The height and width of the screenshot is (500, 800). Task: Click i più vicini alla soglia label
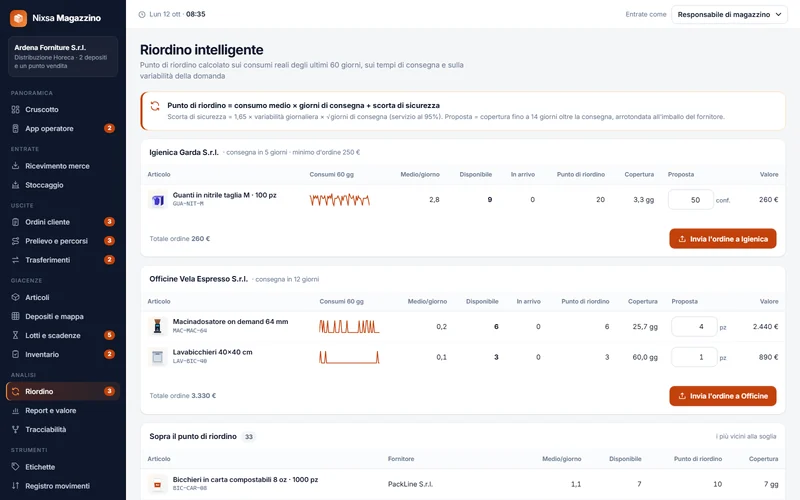[745, 437]
